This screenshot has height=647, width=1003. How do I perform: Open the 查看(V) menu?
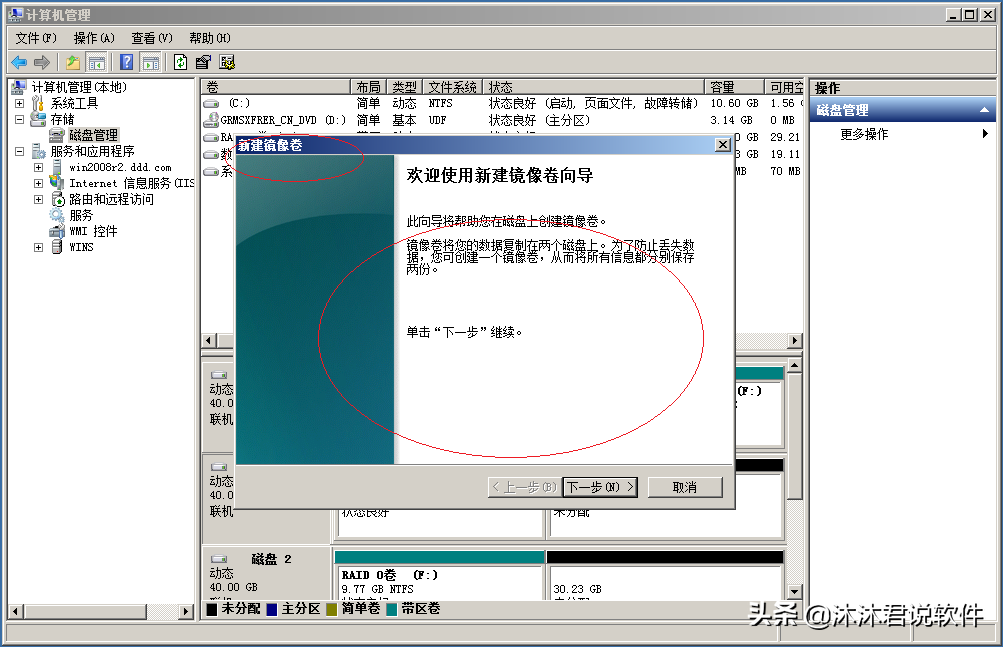(152, 38)
